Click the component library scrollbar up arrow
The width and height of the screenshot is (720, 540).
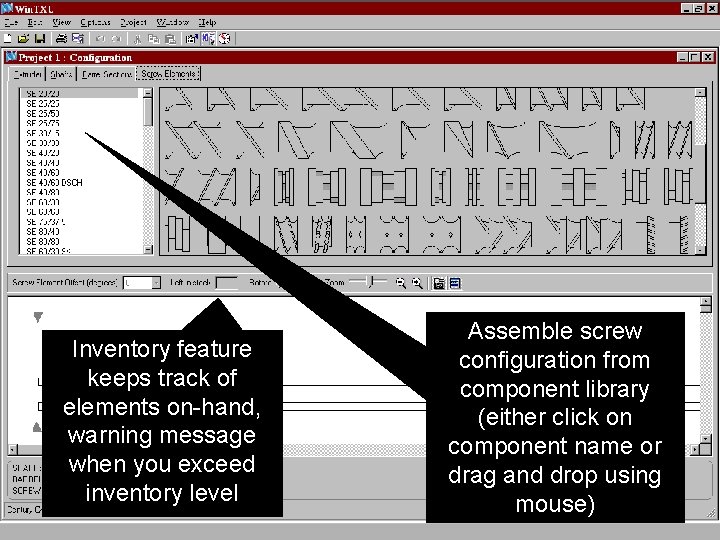coord(700,92)
